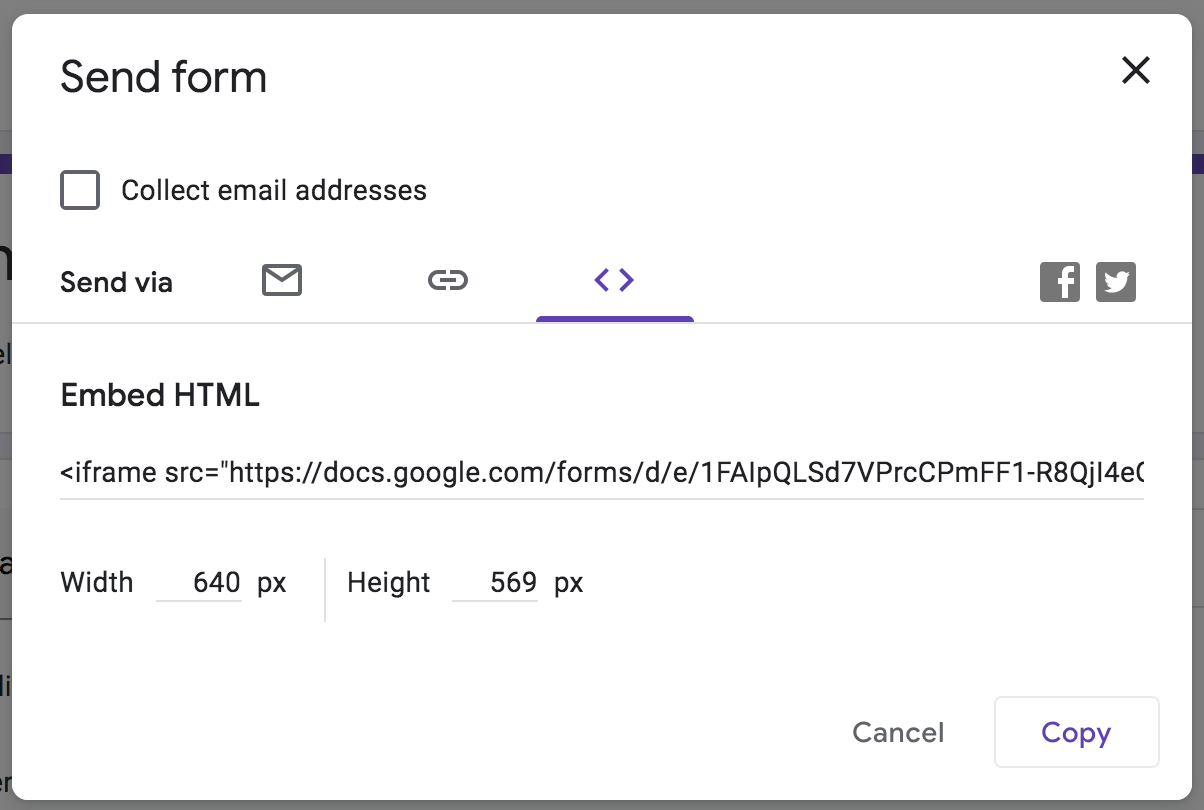Click the "Height" label
This screenshot has width=1204, height=810.
click(389, 582)
